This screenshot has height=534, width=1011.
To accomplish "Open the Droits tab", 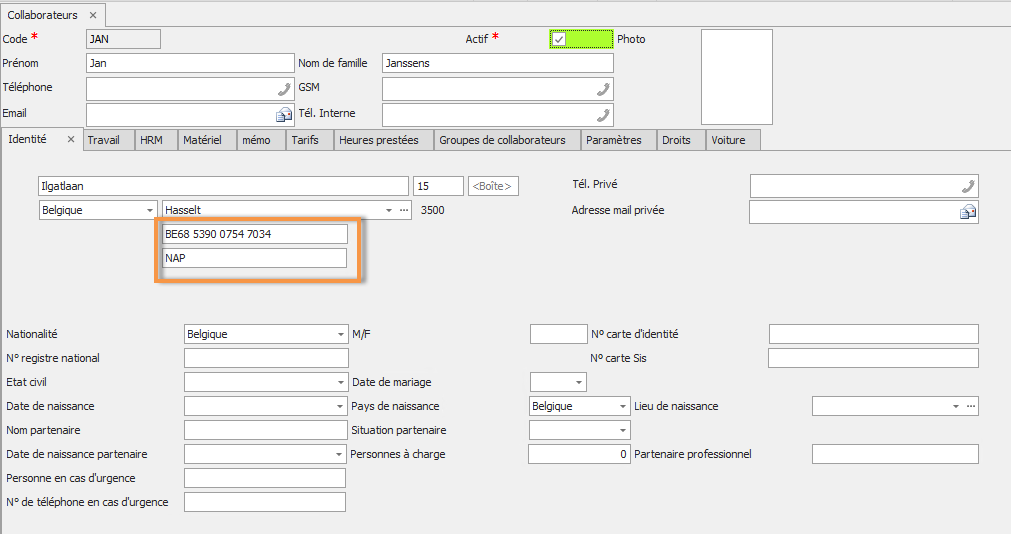I will [681, 140].
